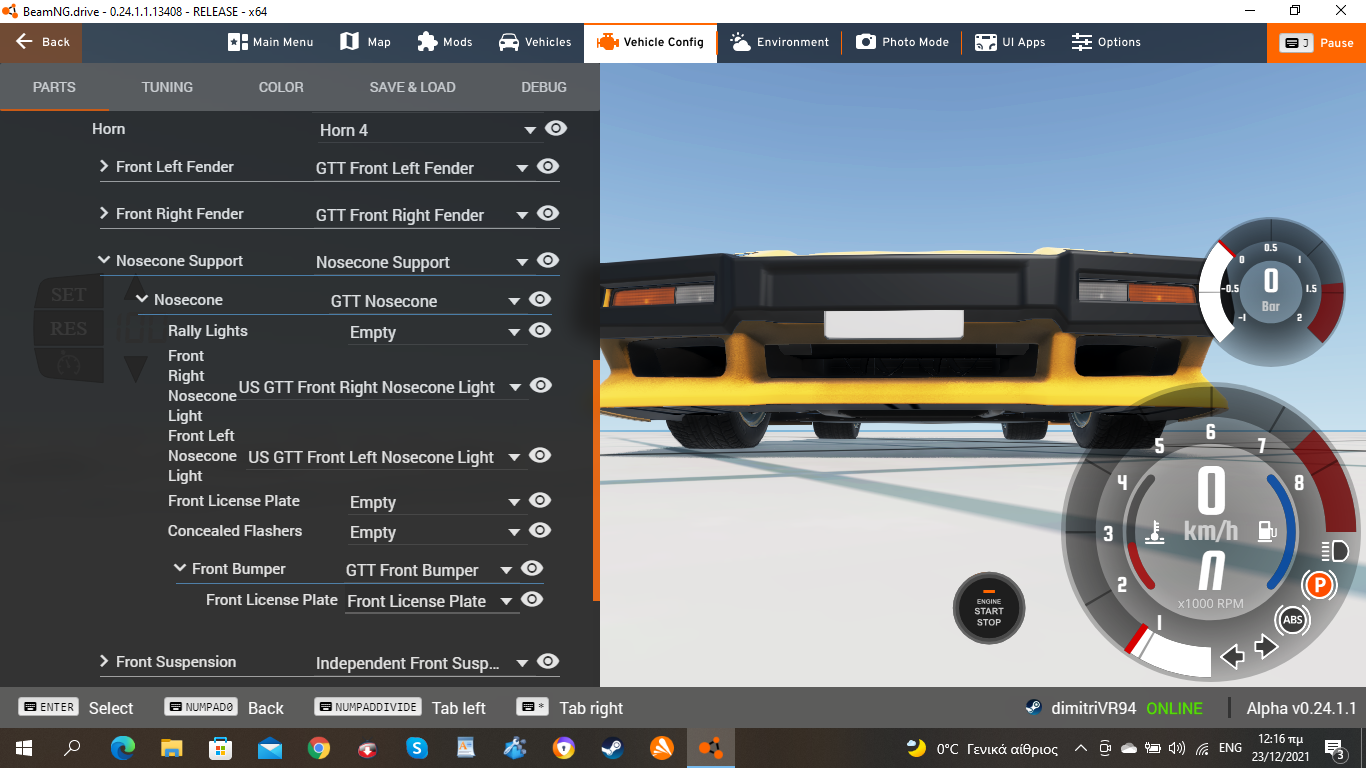Viewport: 1366px width, 768px height.
Task: Click the Tab right hint
Action: pos(570,708)
